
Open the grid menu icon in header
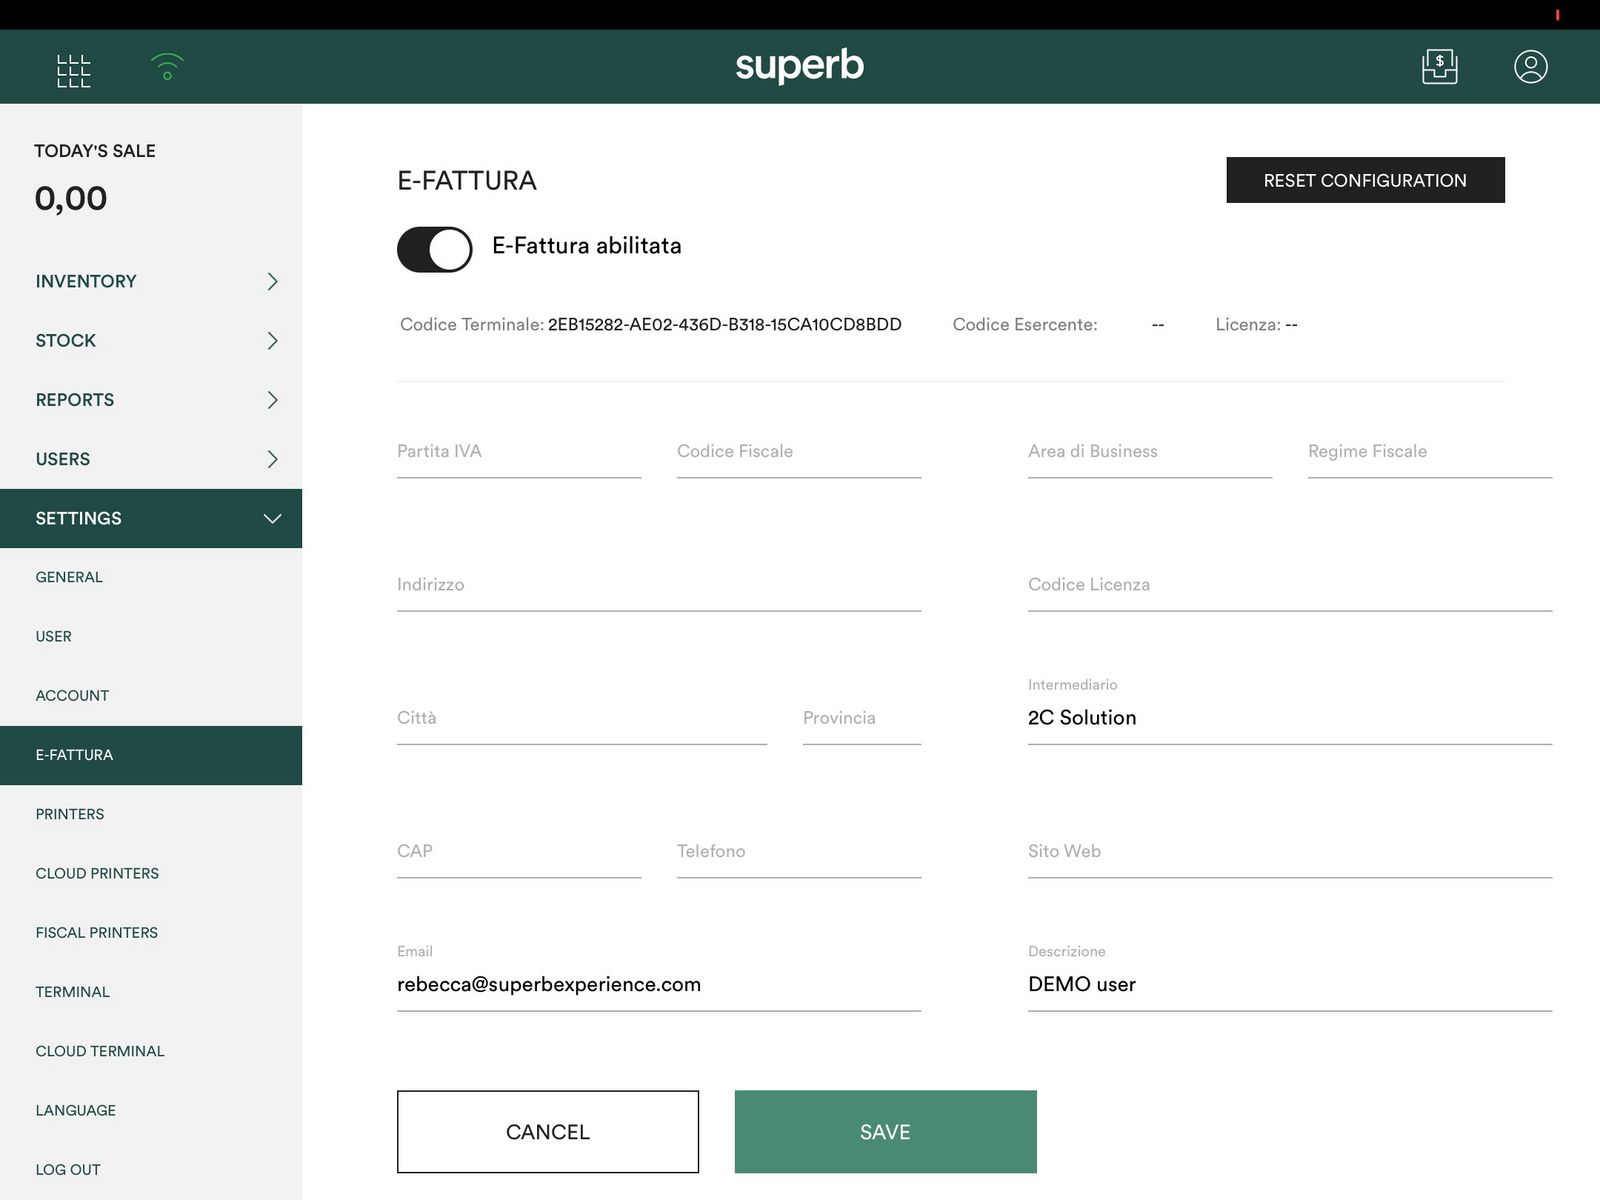74,71
